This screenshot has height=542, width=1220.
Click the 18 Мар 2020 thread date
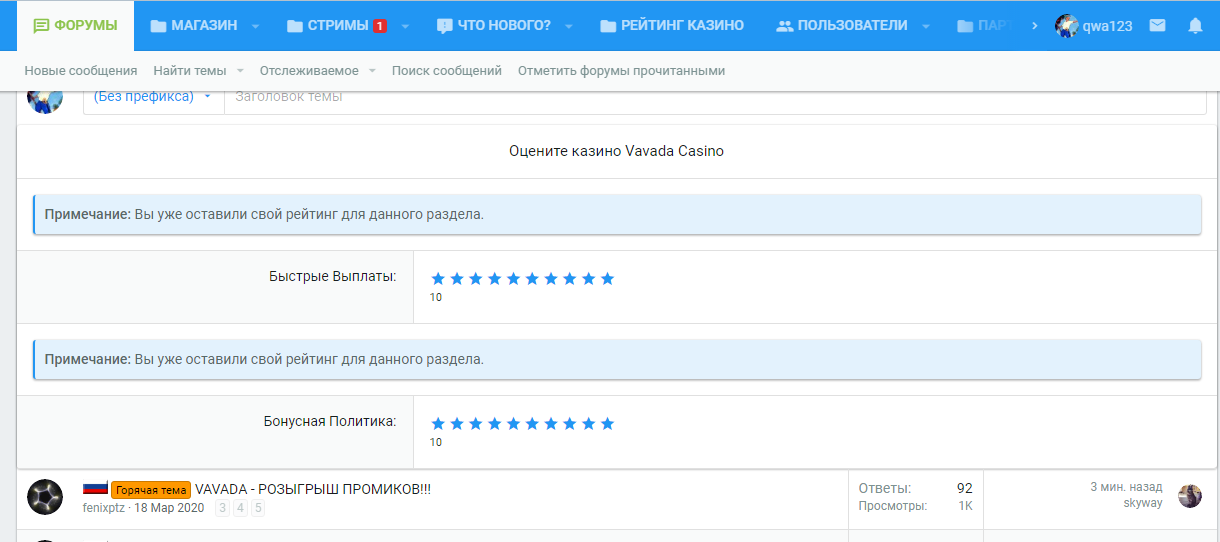point(169,508)
